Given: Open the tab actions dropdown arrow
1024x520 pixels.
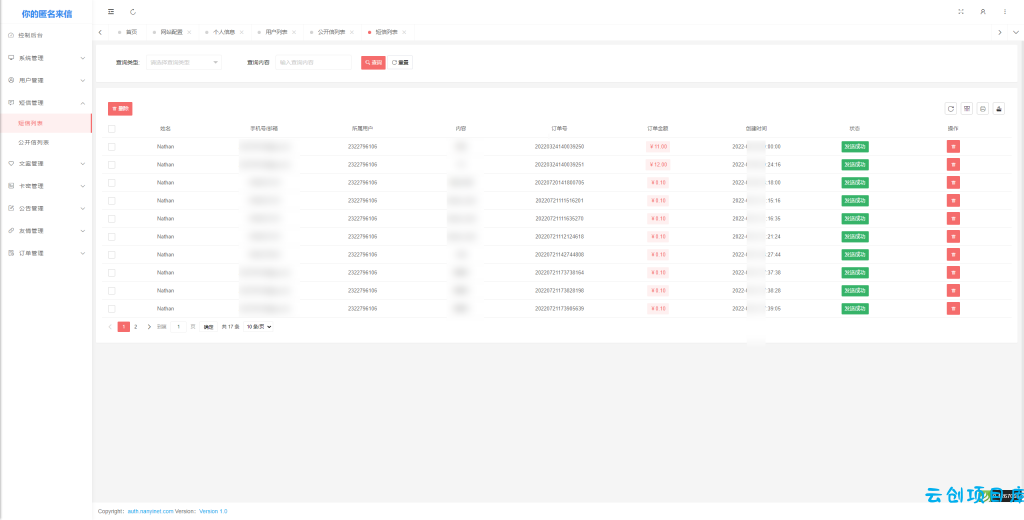Looking at the screenshot, I should 1016,32.
